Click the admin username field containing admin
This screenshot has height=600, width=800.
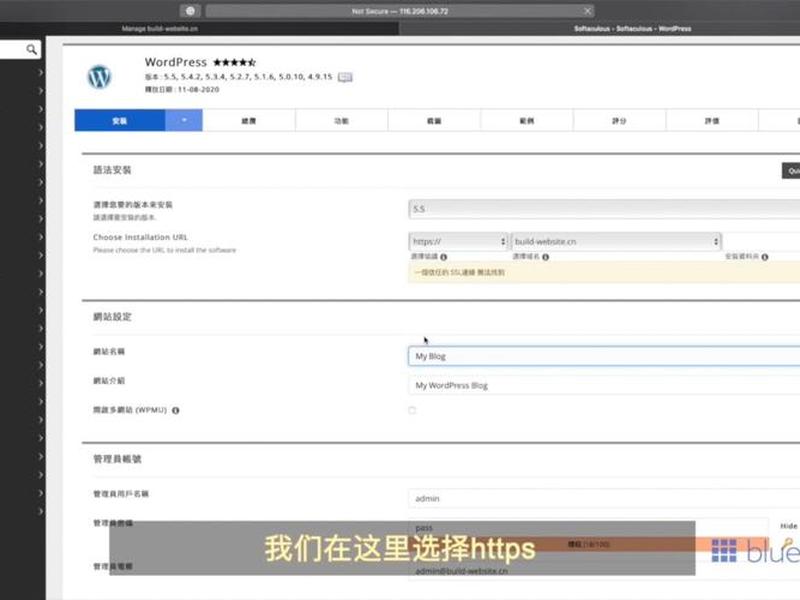(x=604, y=498)
